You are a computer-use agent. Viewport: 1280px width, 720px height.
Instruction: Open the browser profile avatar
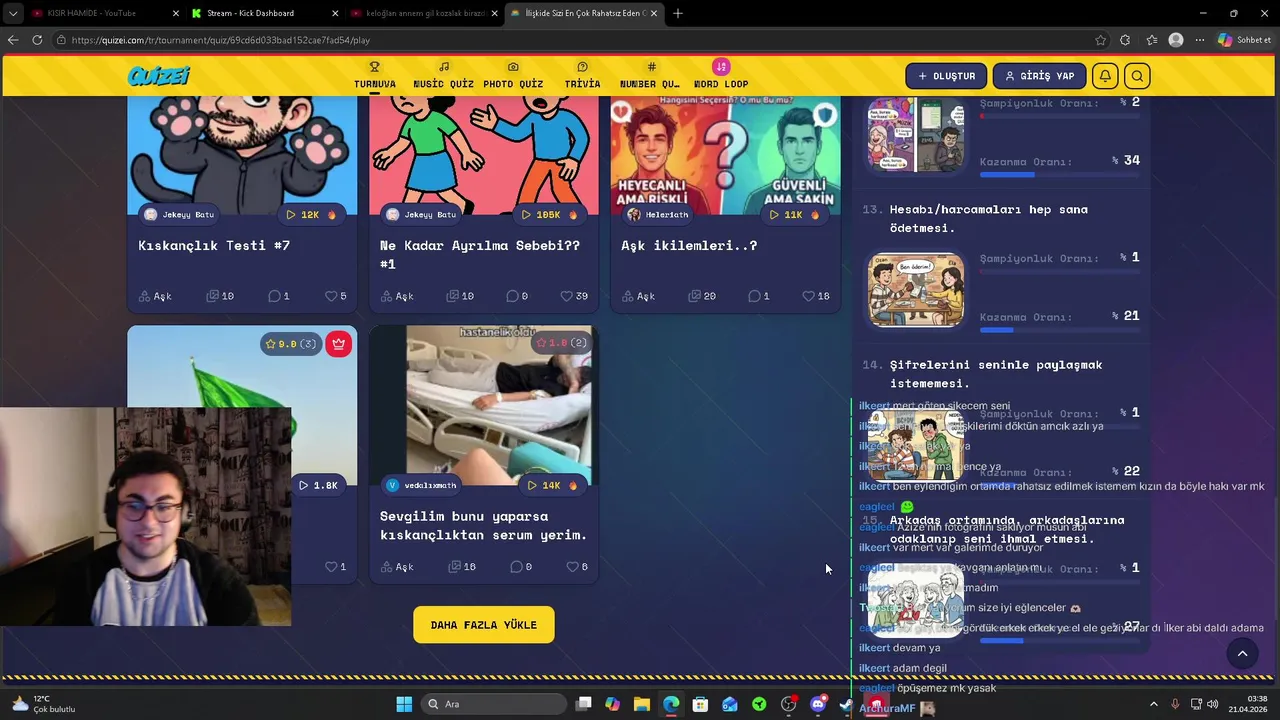pyautogui.click(x=1176, y=40)
